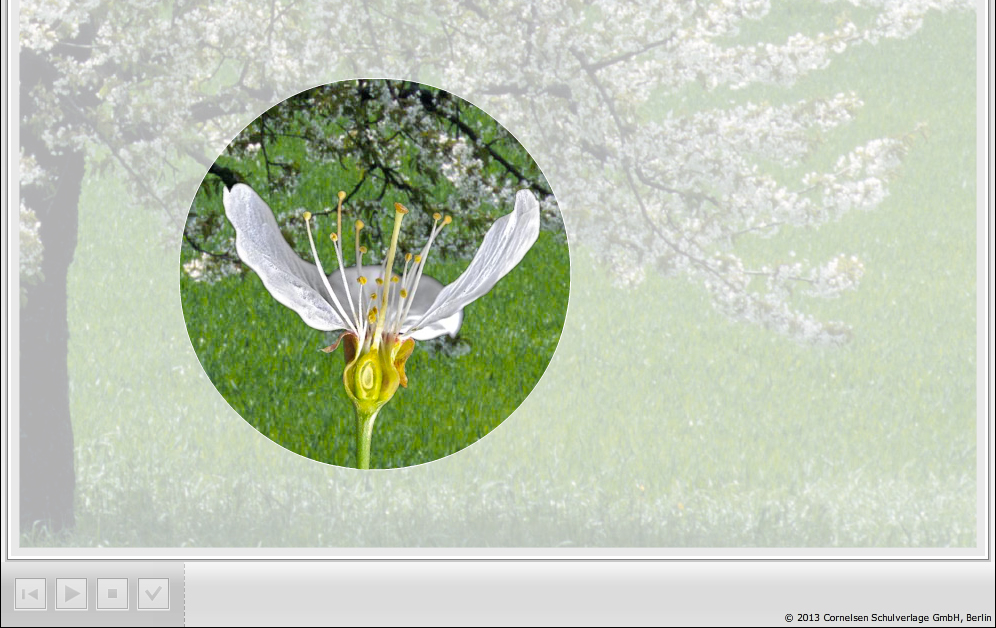
Task: Click the skip-to-start playback button
Action: [30, 594]
